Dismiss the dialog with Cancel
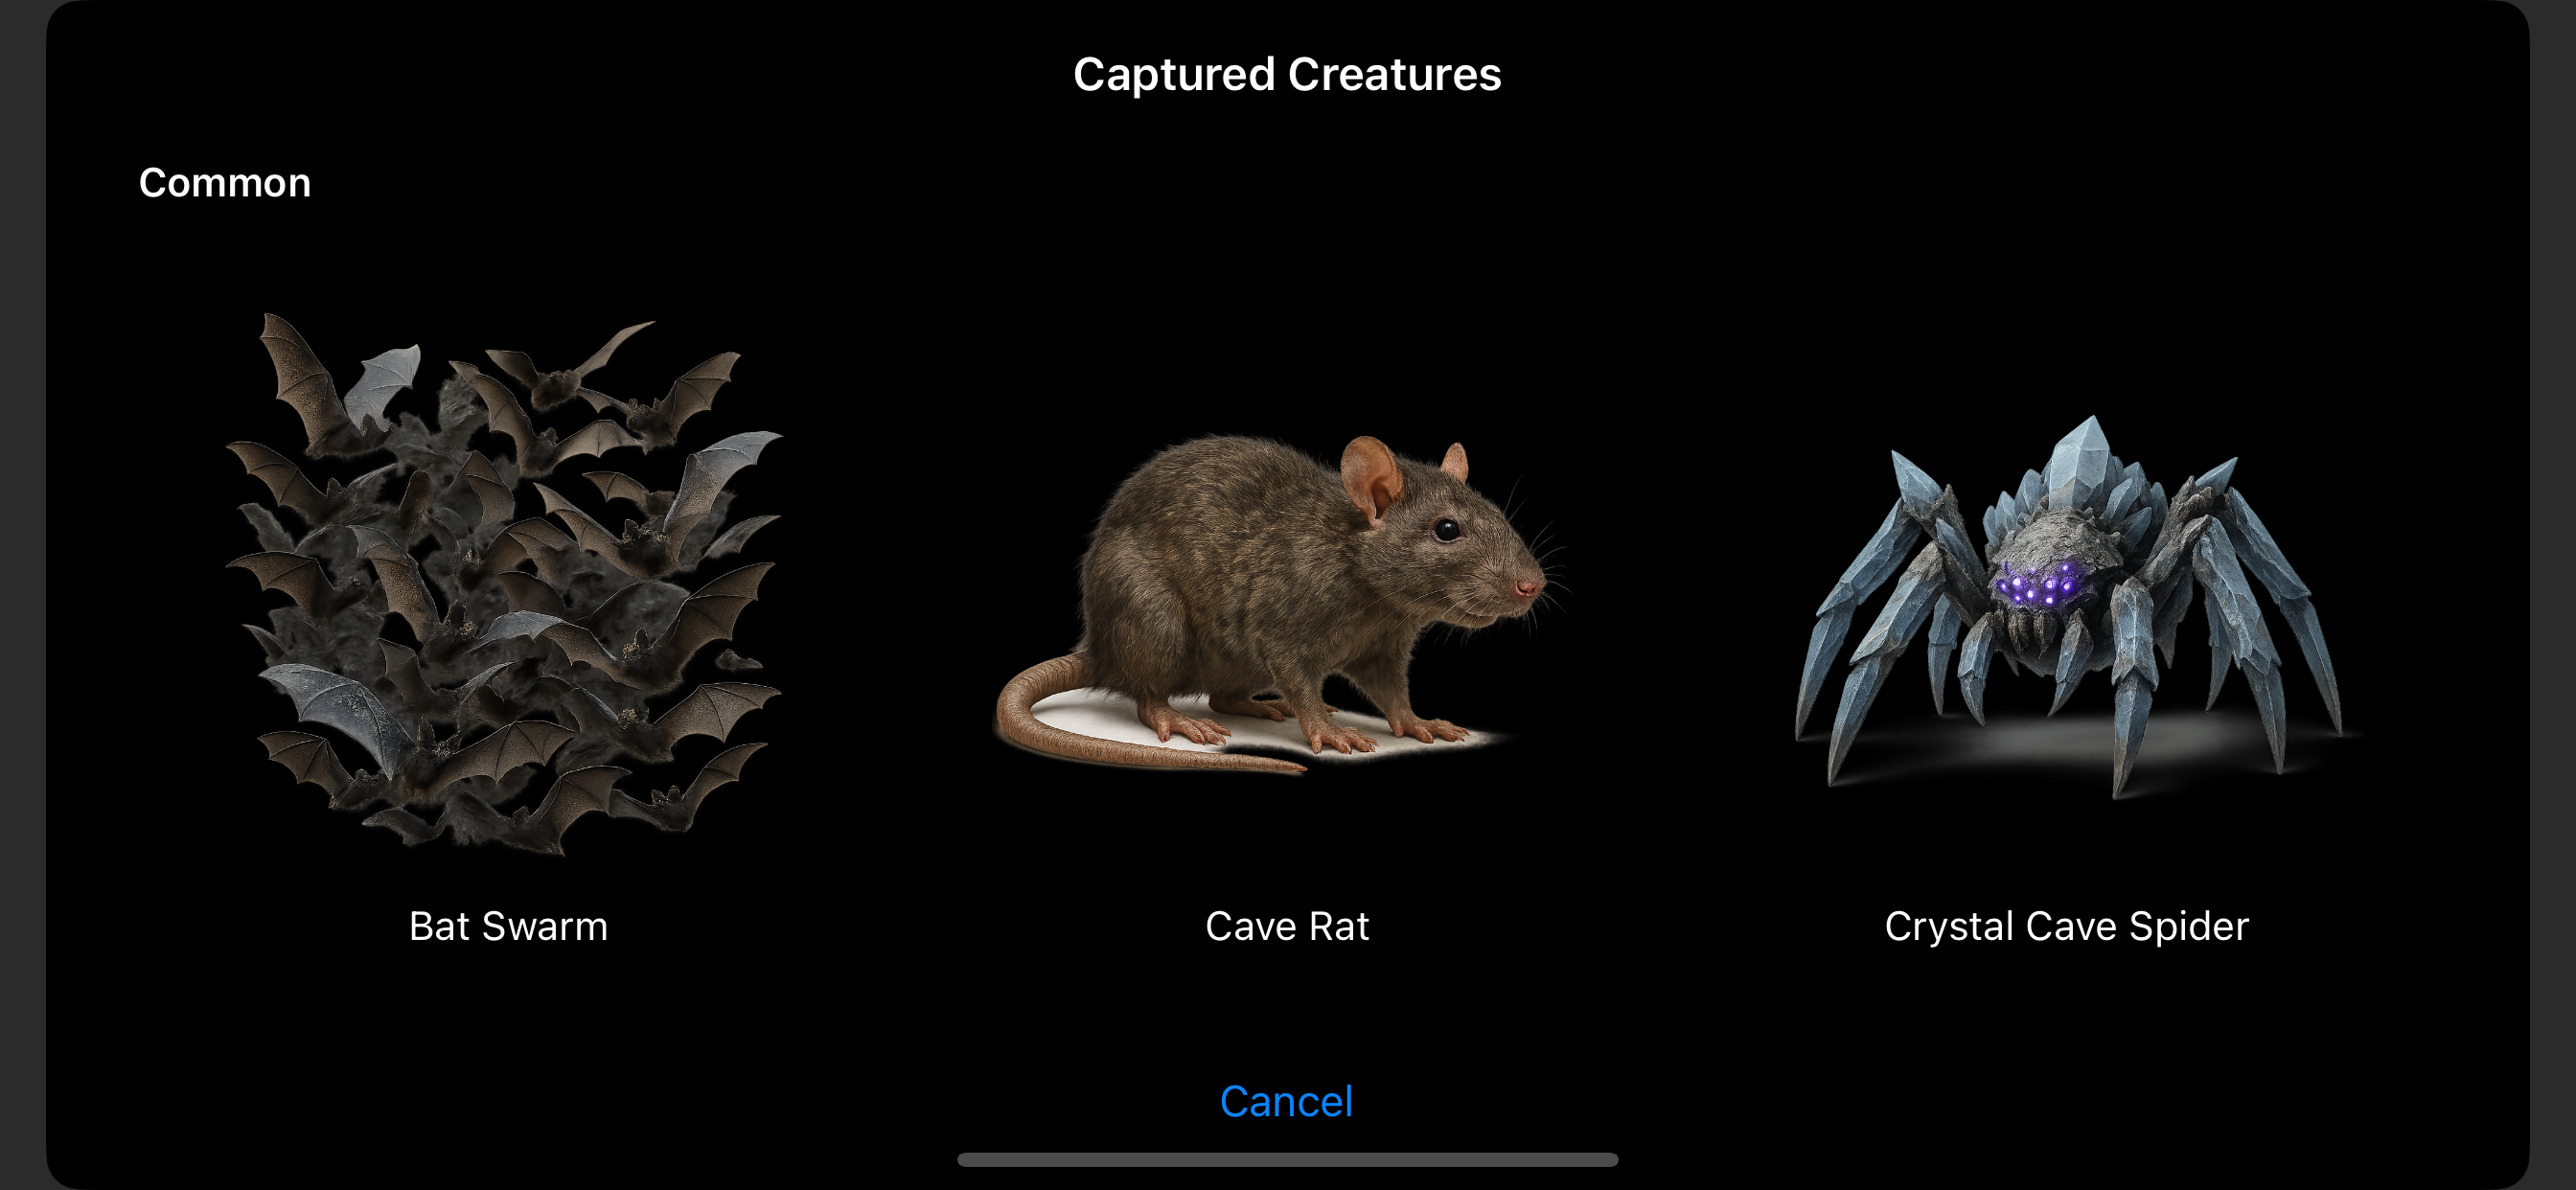The image size is (2576, 1190). click(x=1286, y=1101)
